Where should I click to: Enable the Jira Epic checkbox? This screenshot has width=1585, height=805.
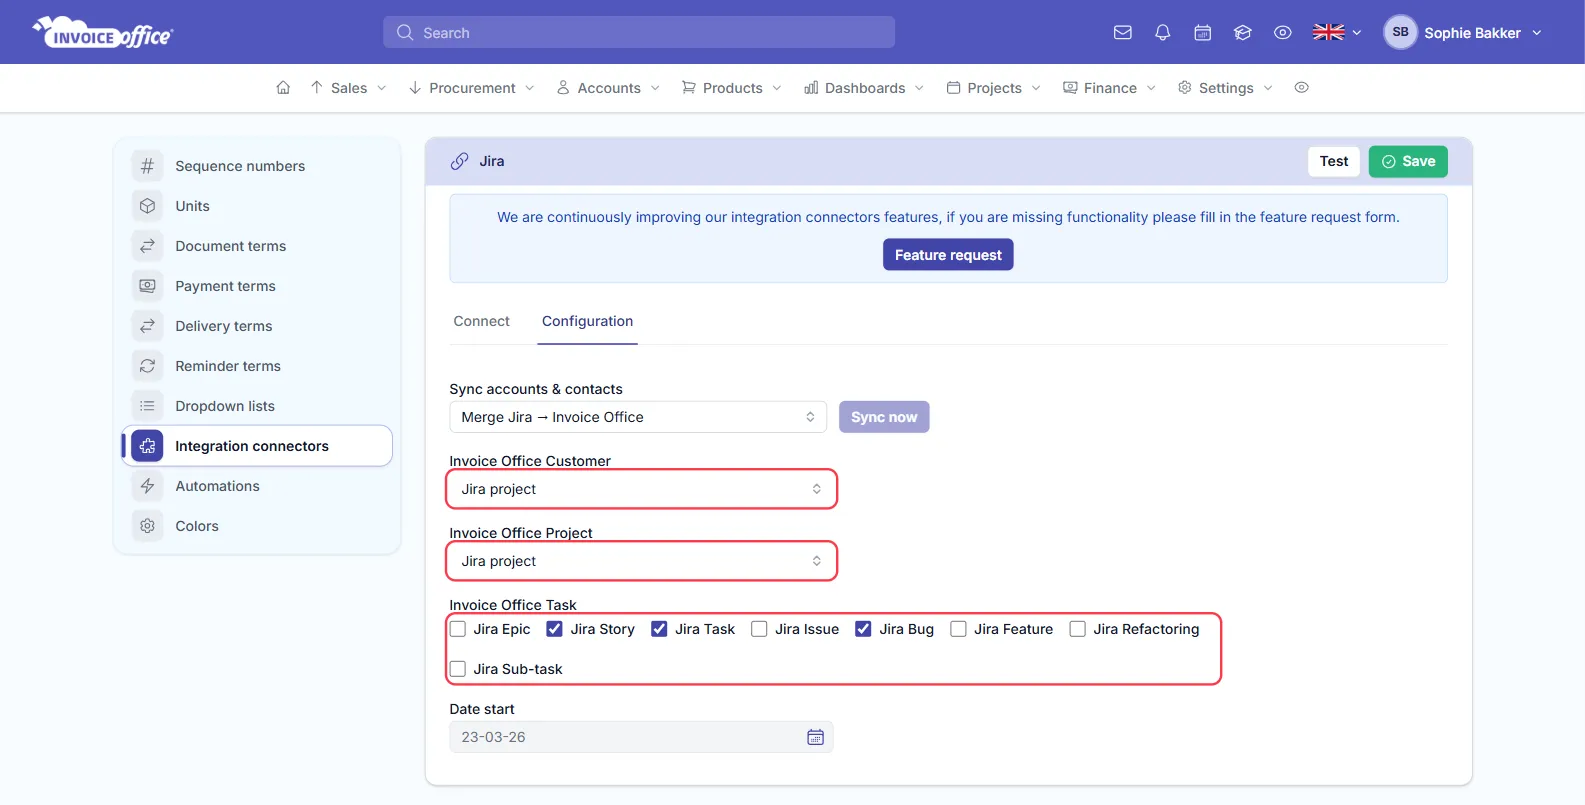[458, 629]
